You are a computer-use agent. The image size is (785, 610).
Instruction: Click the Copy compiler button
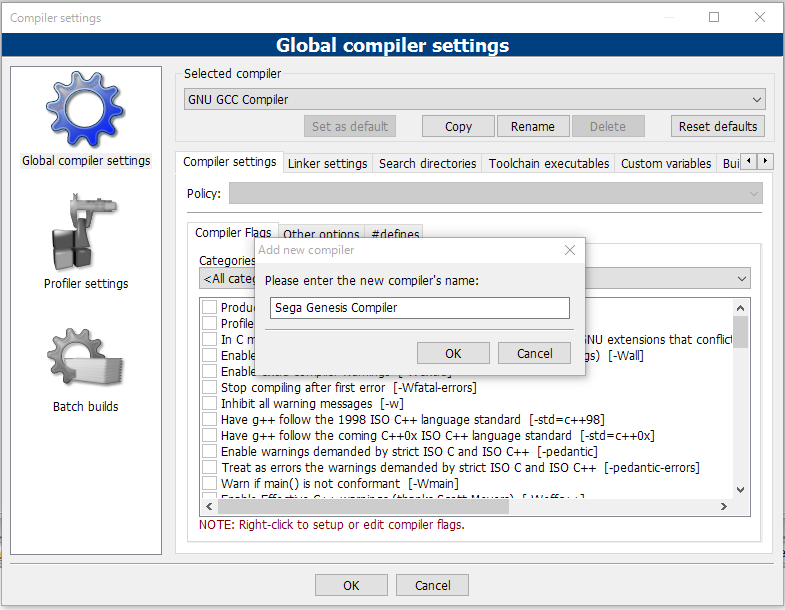(458, 126)
